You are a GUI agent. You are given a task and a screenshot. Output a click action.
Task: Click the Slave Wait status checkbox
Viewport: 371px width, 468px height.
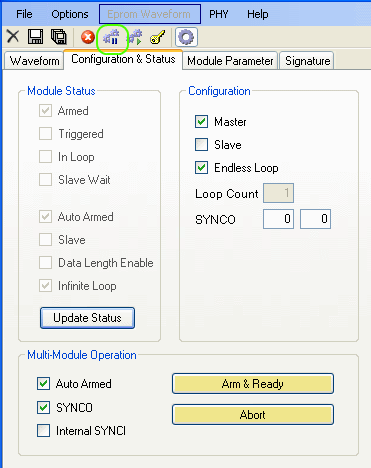click(x=45, y=179)
